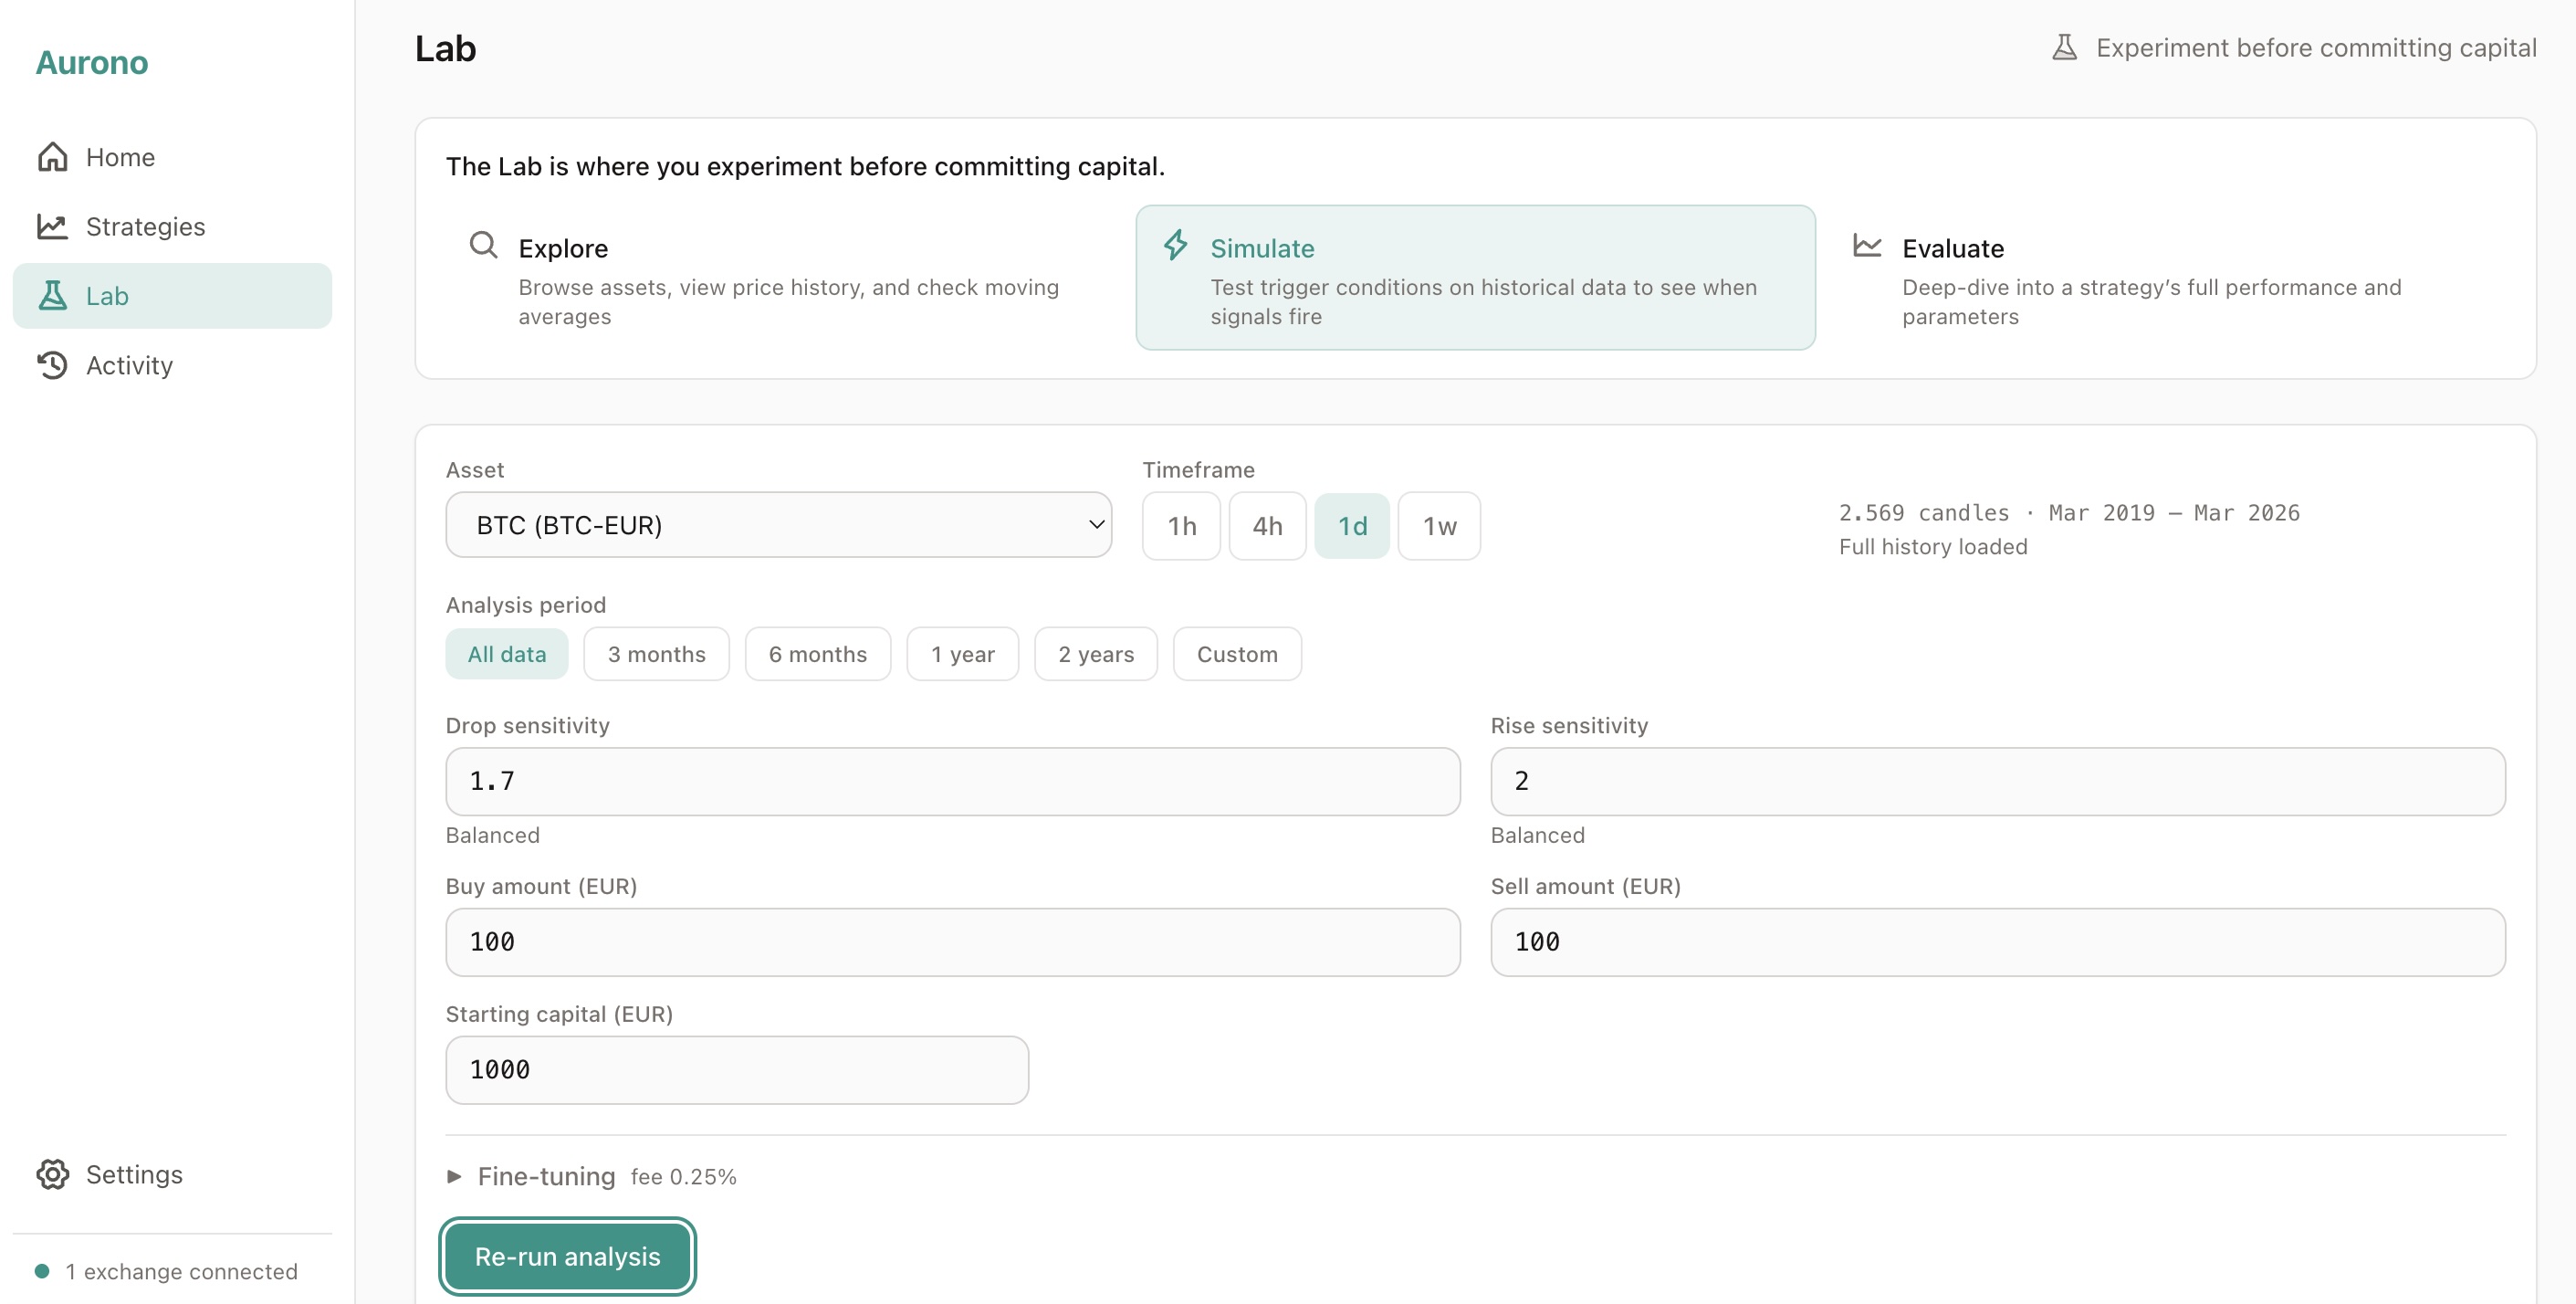Open the Asset dropdown showing BTC (BTC-EUR)
Image resolution: width=2576 pixels, height=1304 pixels.
coord(778,524)
